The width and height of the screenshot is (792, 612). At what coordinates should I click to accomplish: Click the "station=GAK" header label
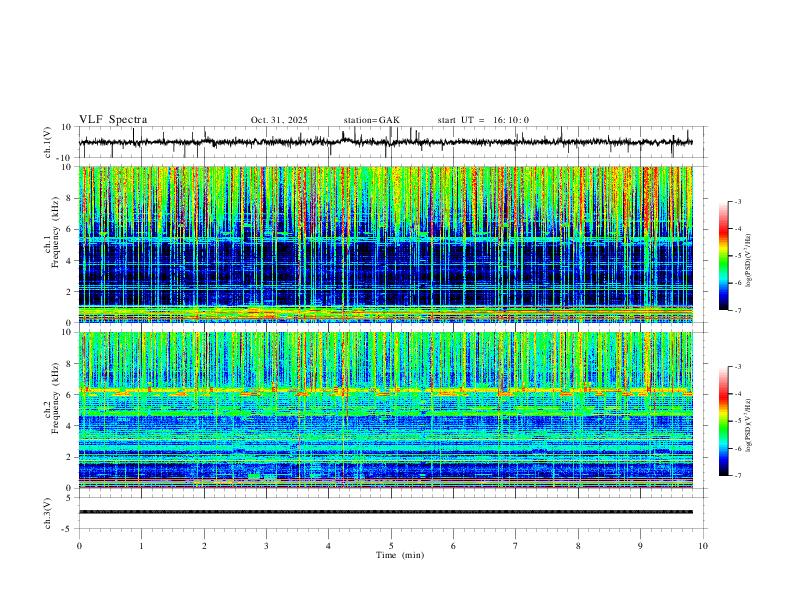371,120
